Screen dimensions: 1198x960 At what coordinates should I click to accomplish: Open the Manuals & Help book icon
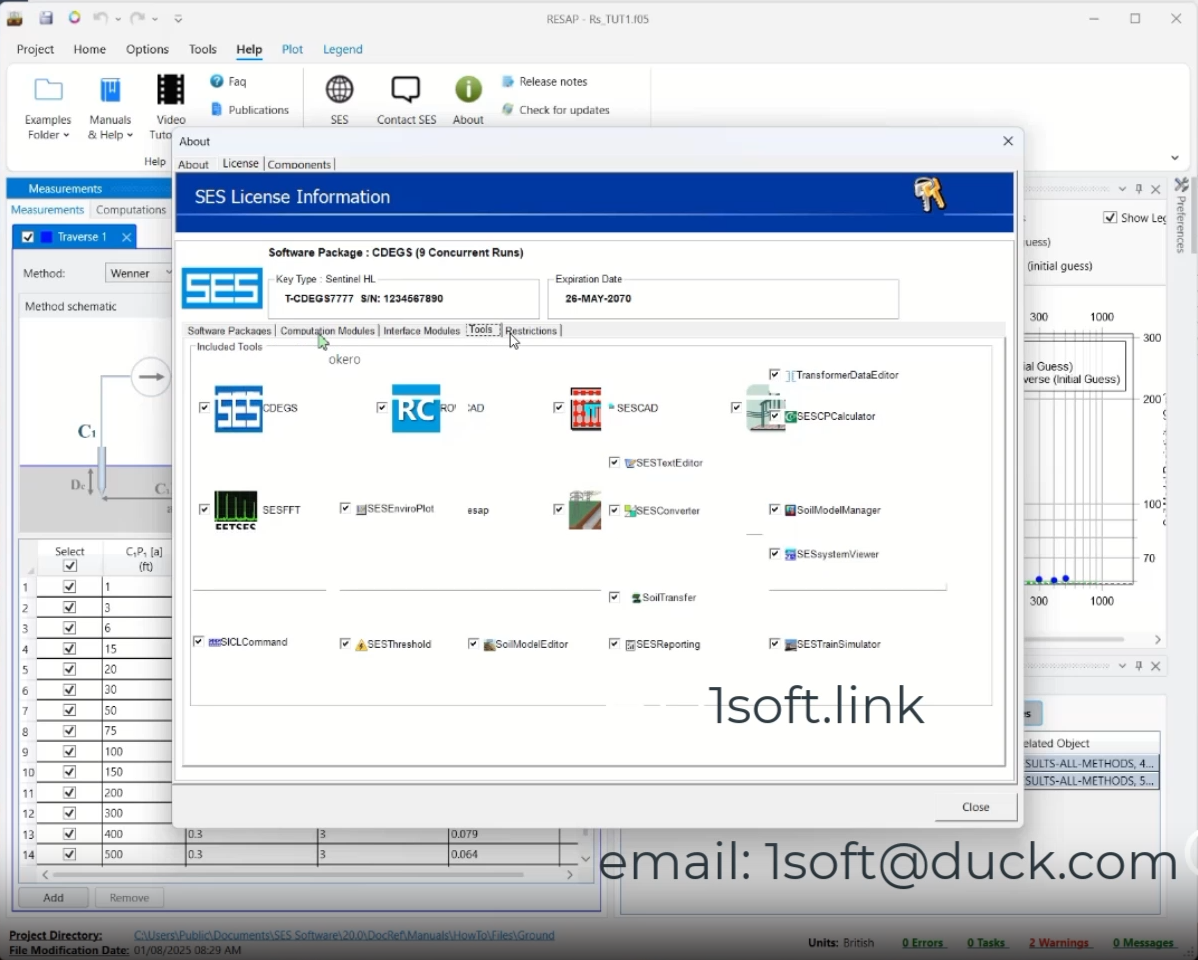(110, 90)
